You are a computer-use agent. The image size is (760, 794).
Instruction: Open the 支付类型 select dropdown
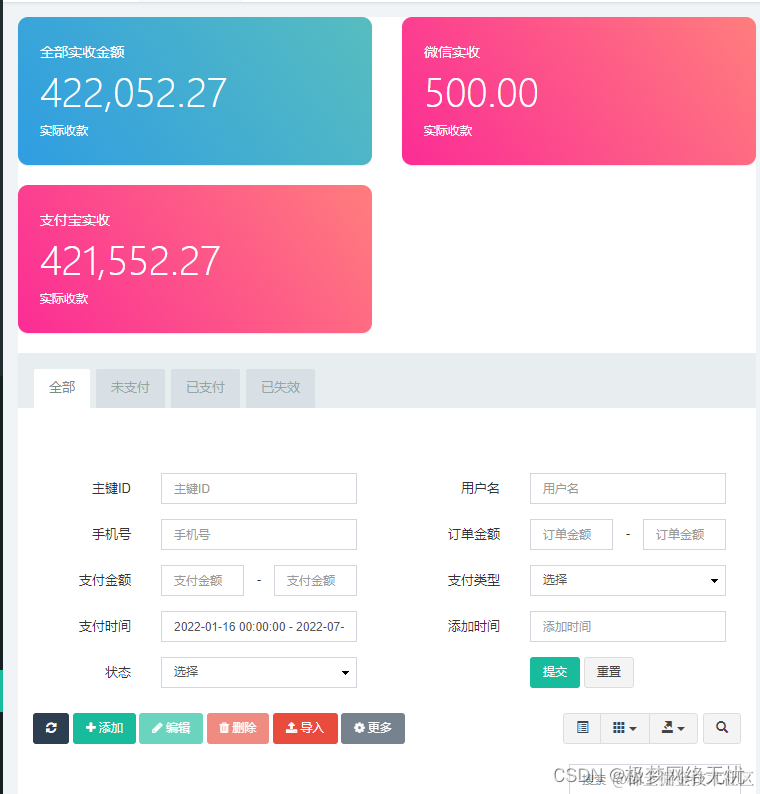click(628, 581)
